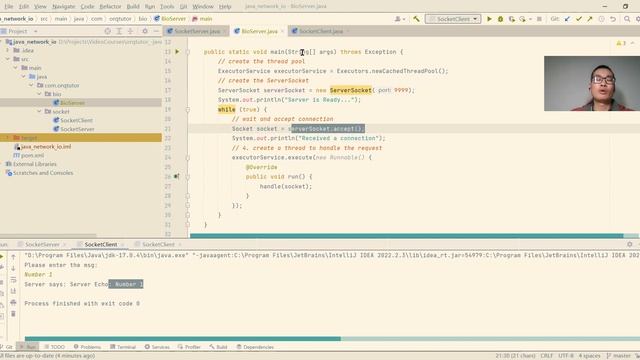Select the SocketServer run tab

click(x=42, y=244)
